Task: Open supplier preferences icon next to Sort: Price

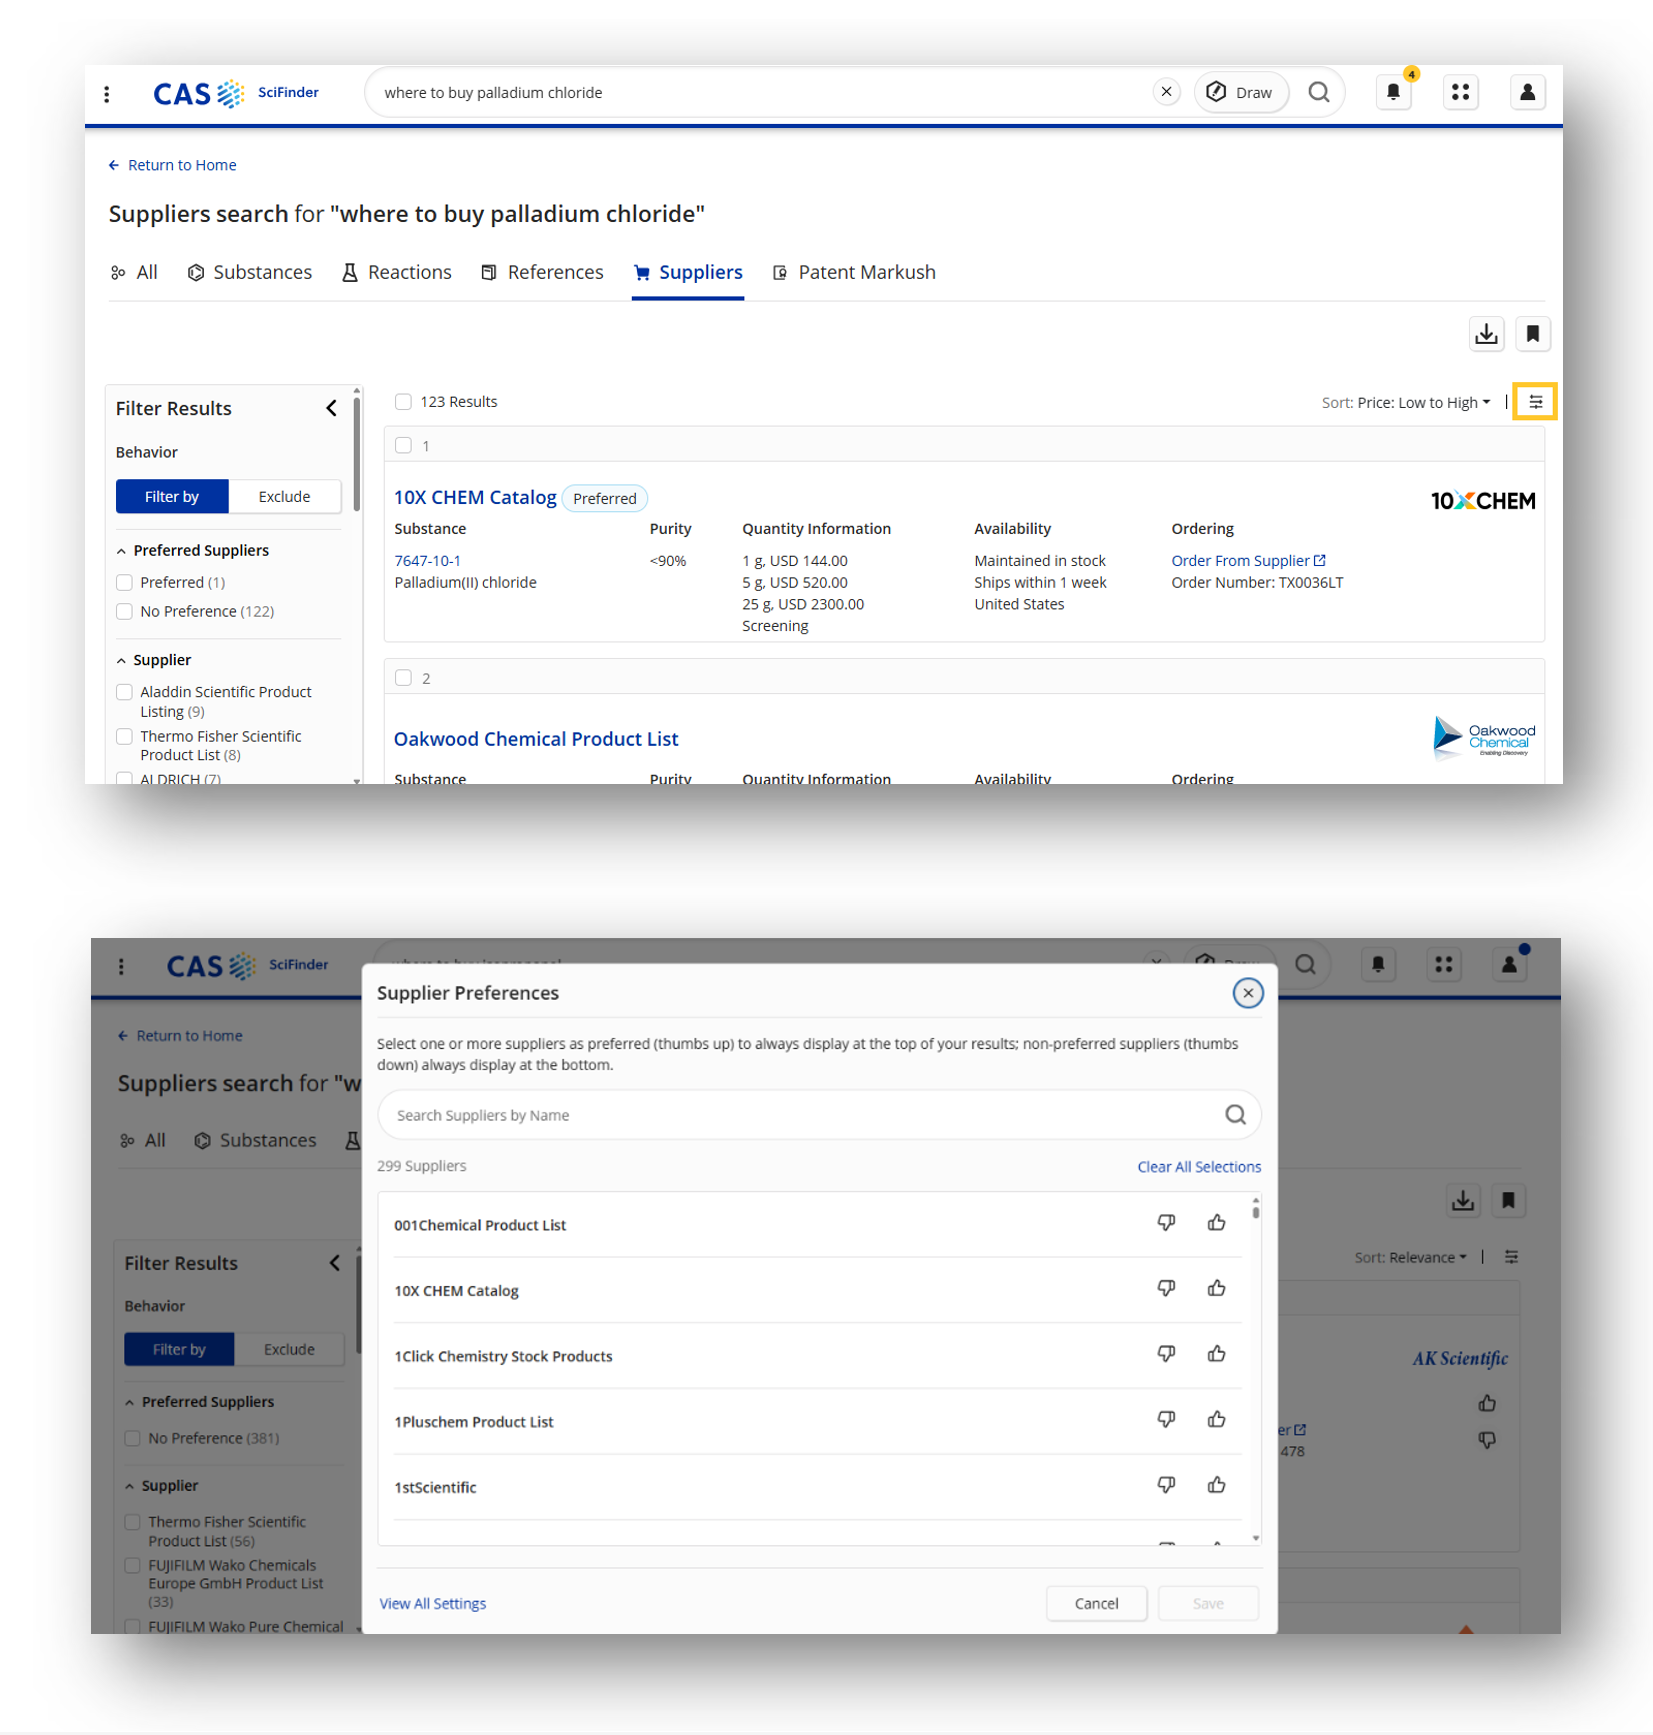Action: coord(1535,402)
